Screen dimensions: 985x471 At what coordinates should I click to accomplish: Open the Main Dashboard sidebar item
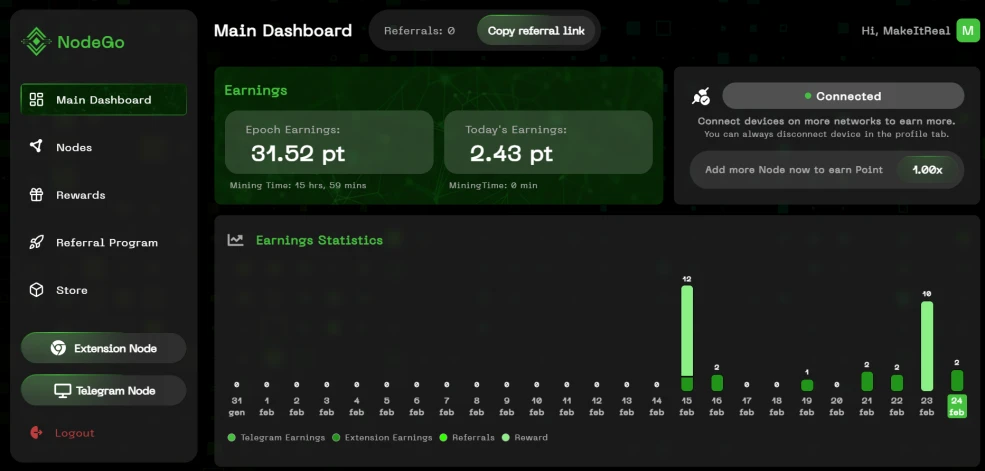104,99
